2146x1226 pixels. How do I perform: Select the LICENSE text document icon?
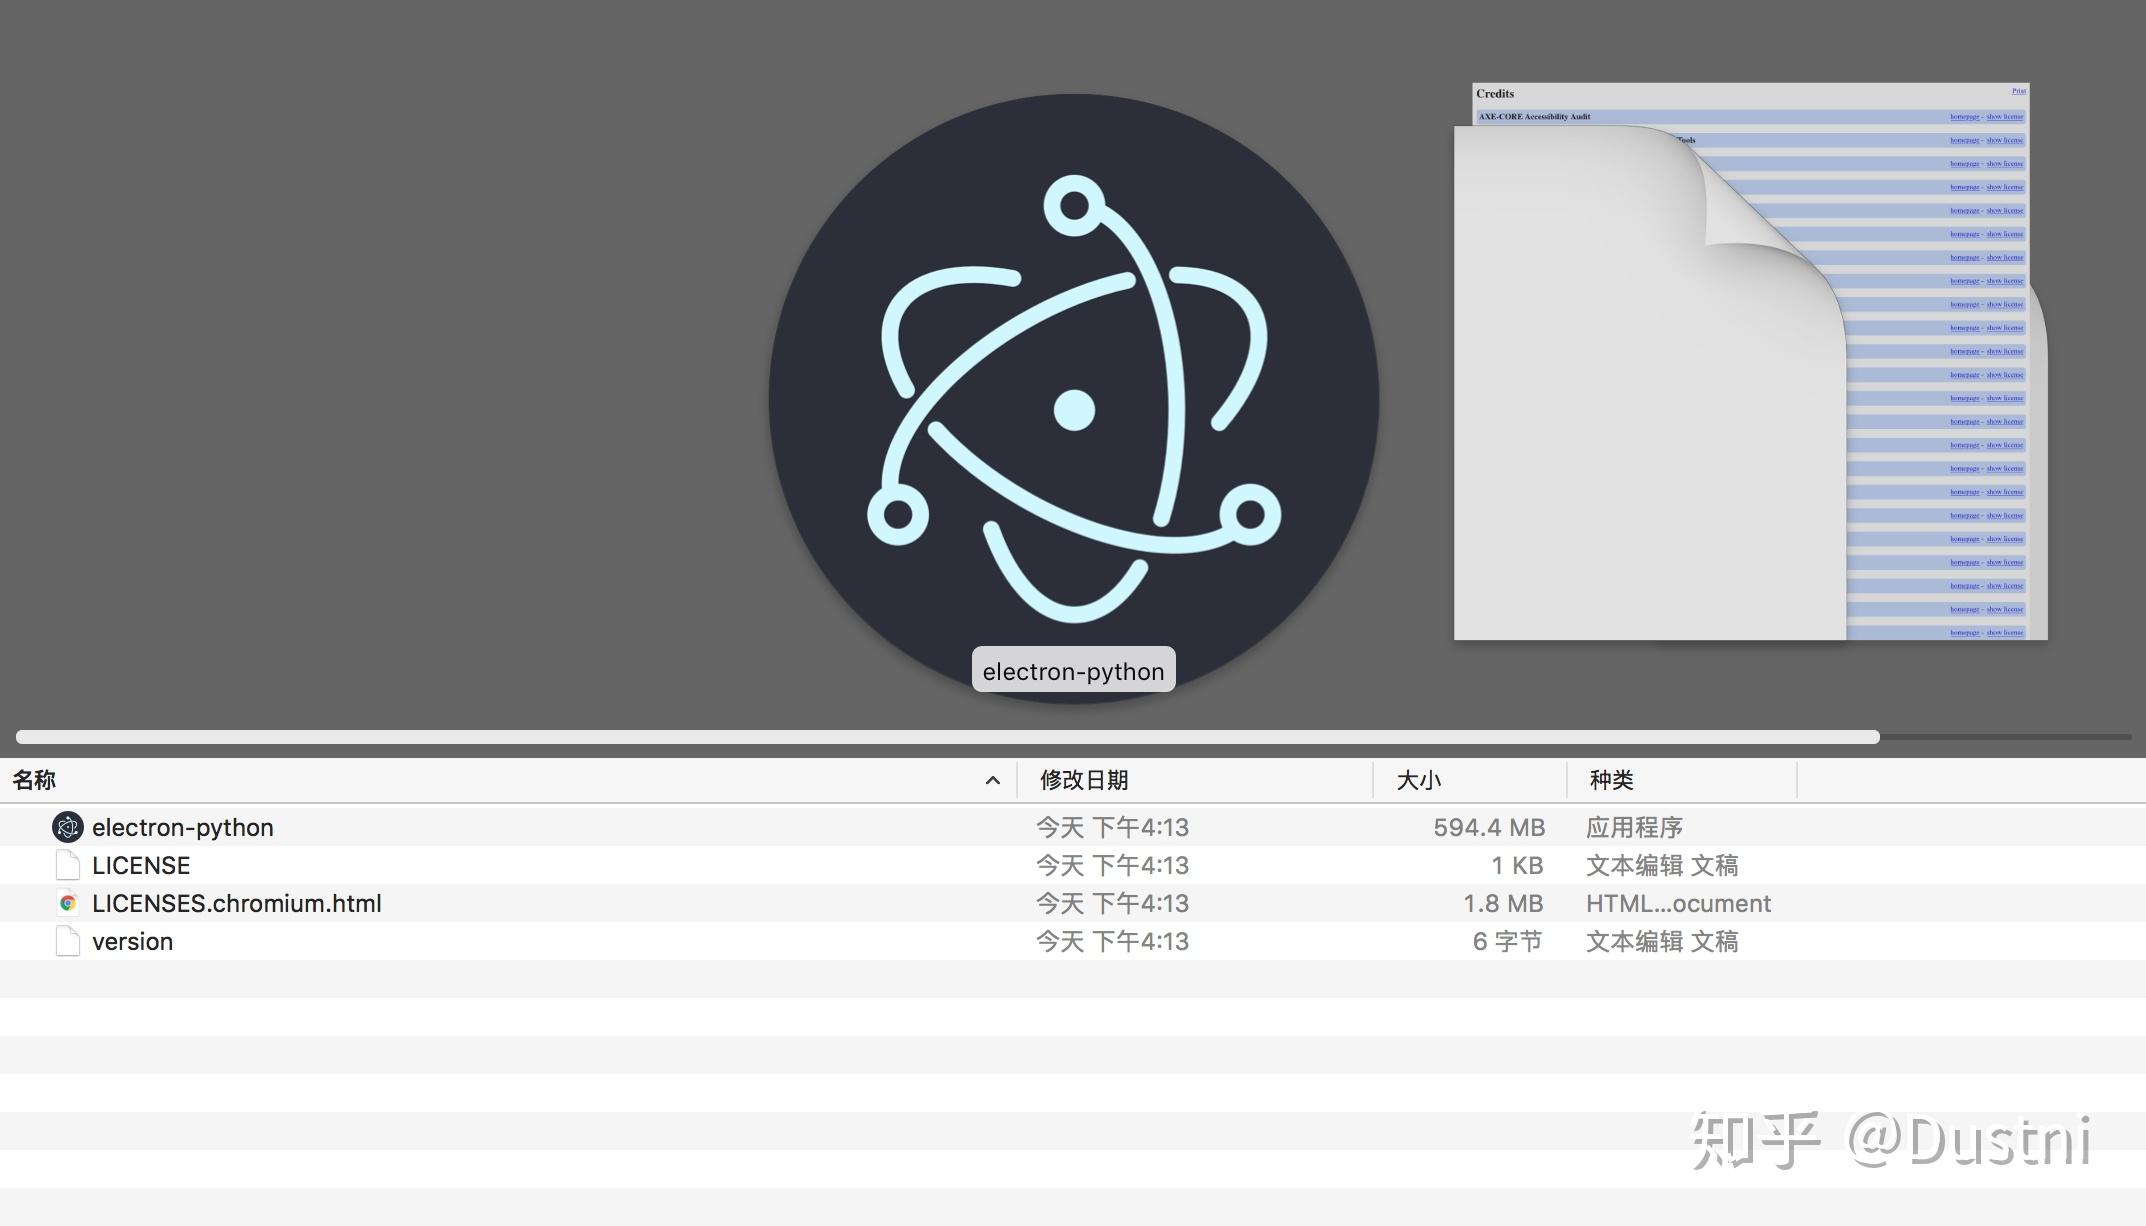coord(67,864)
